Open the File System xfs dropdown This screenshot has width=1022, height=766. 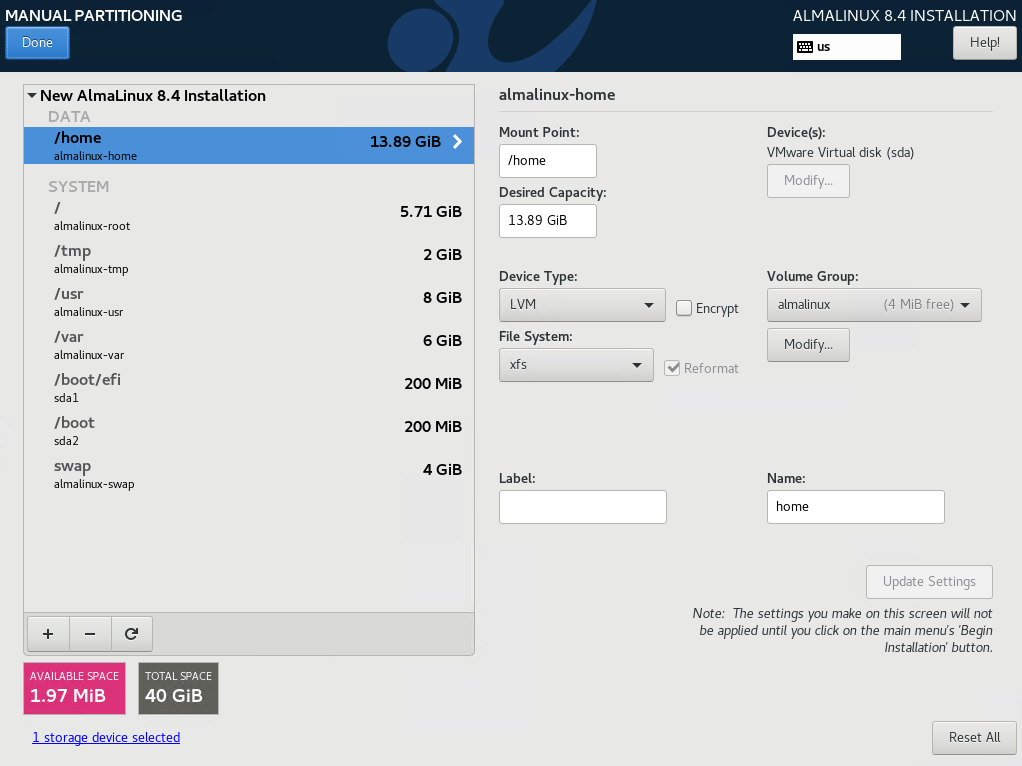(576, 365)
